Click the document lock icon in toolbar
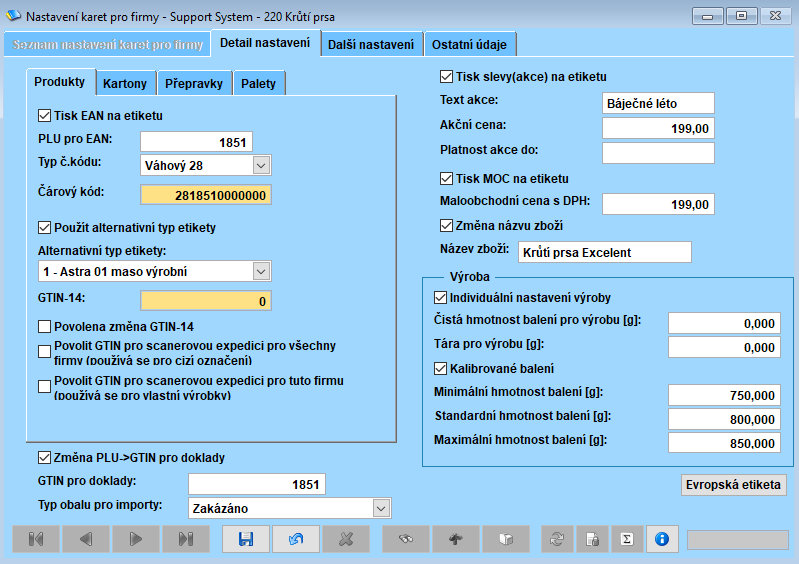The image size is (799, 564). click(x=592, y=539)
